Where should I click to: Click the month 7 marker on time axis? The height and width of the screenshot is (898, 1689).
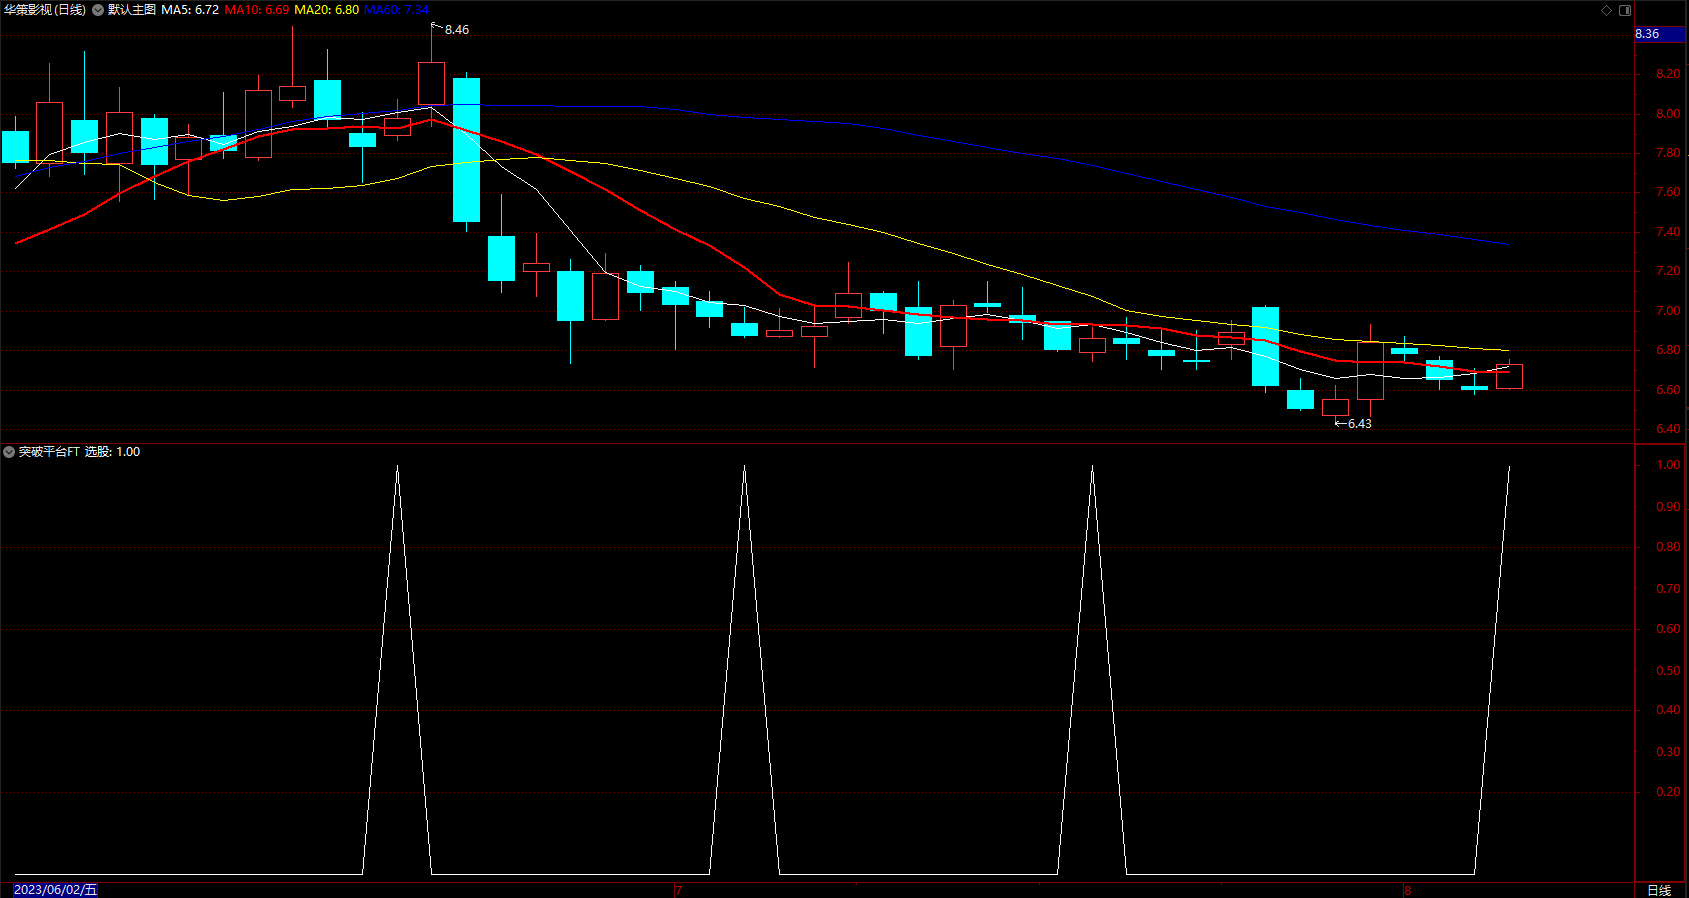tap(678, 890)
